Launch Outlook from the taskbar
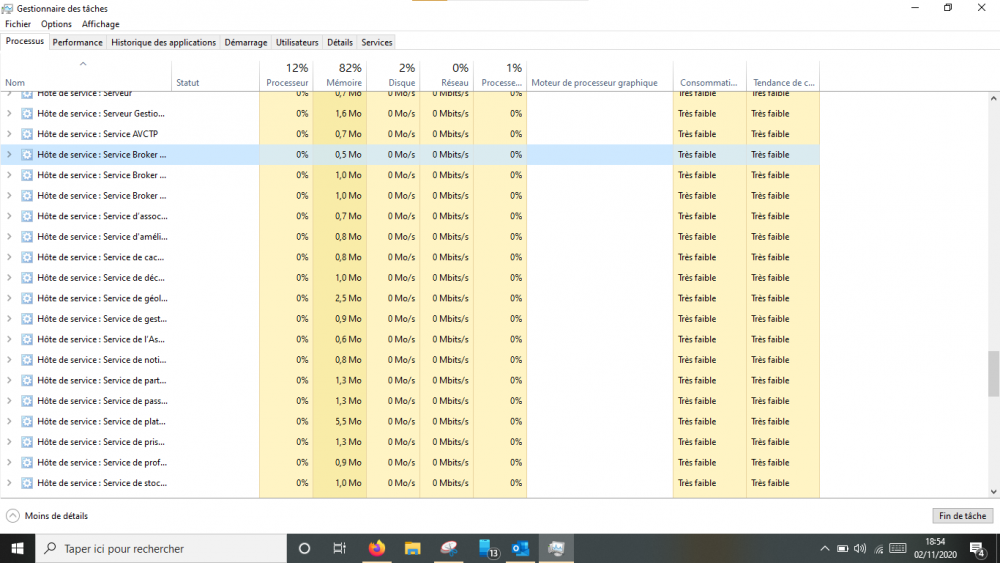1000x563 pixels. coord(520,548)
